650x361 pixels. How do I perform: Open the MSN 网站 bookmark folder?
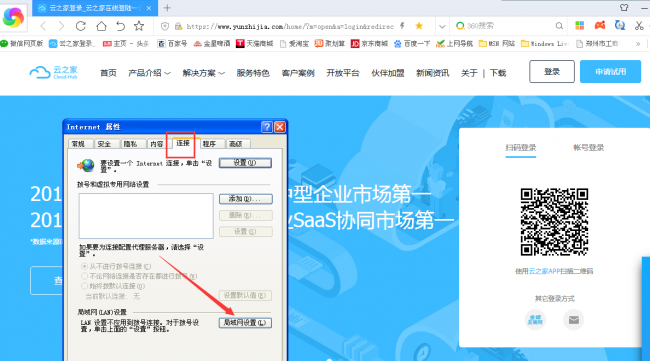(497, 44)
